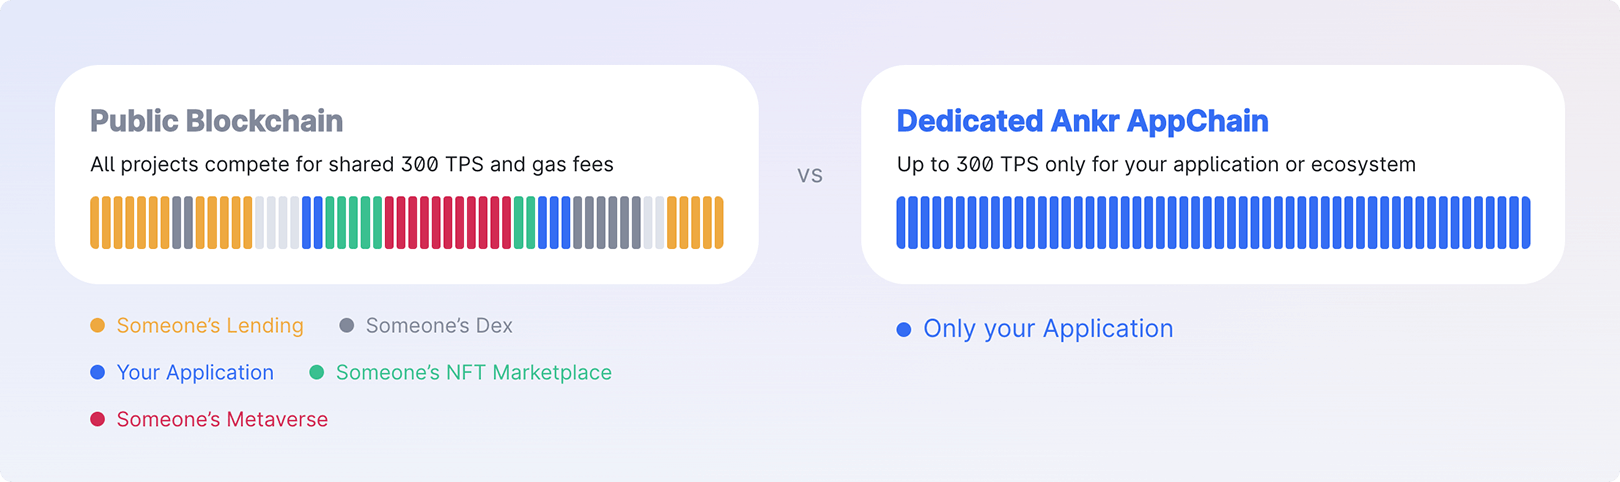Viewport: 1620px width, 482px height.
Task: Click the vs text between the cards
Action: 810,175
